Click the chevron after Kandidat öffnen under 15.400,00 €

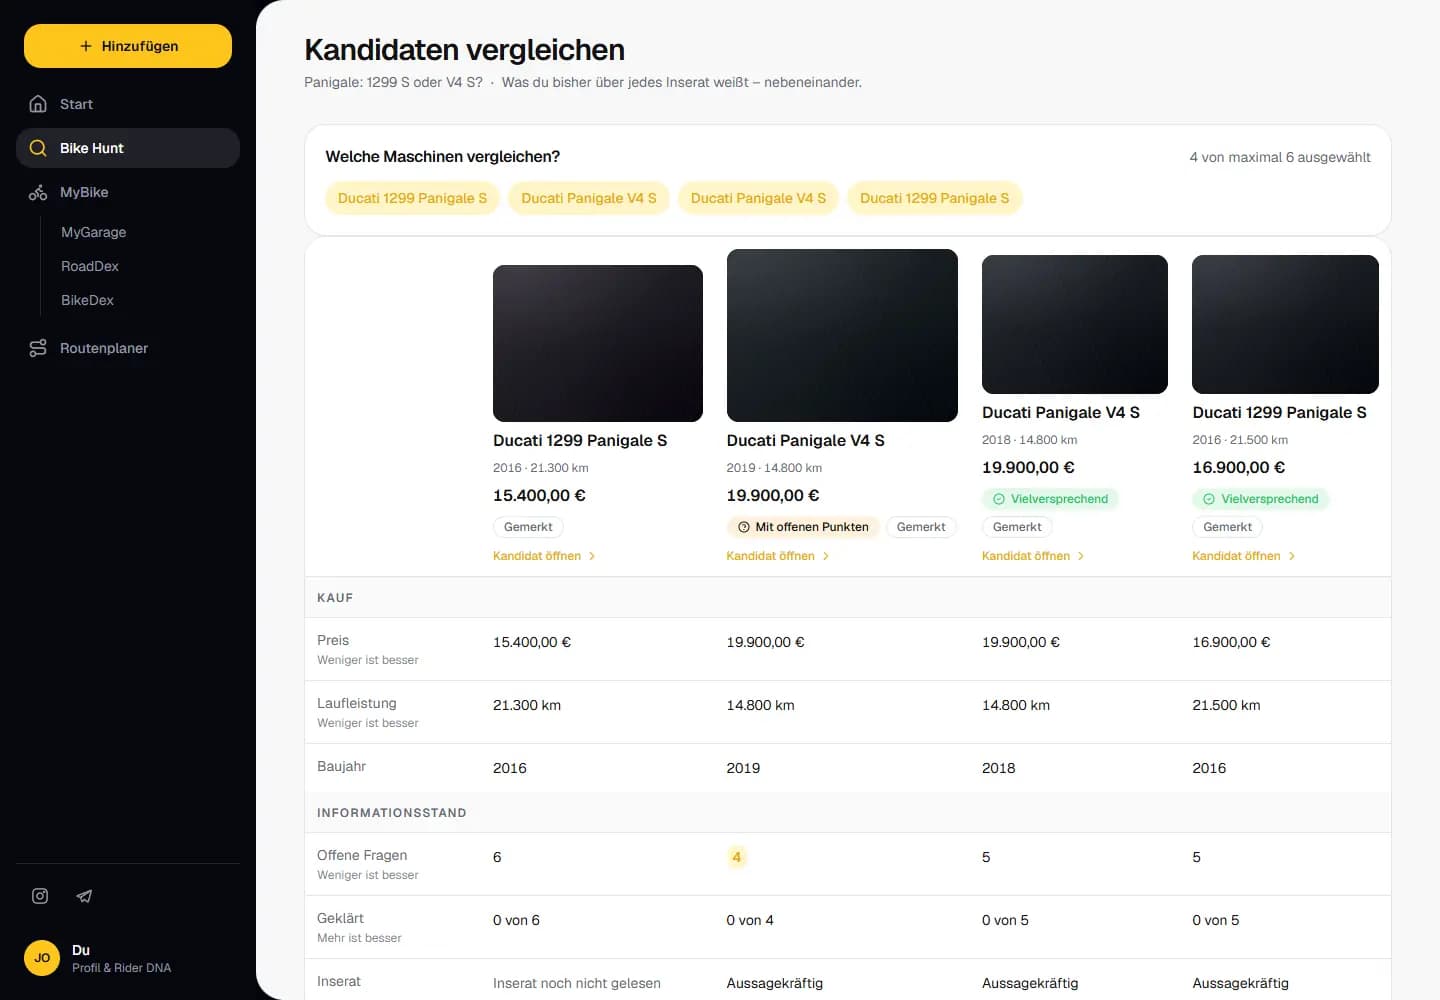[592, 556]
